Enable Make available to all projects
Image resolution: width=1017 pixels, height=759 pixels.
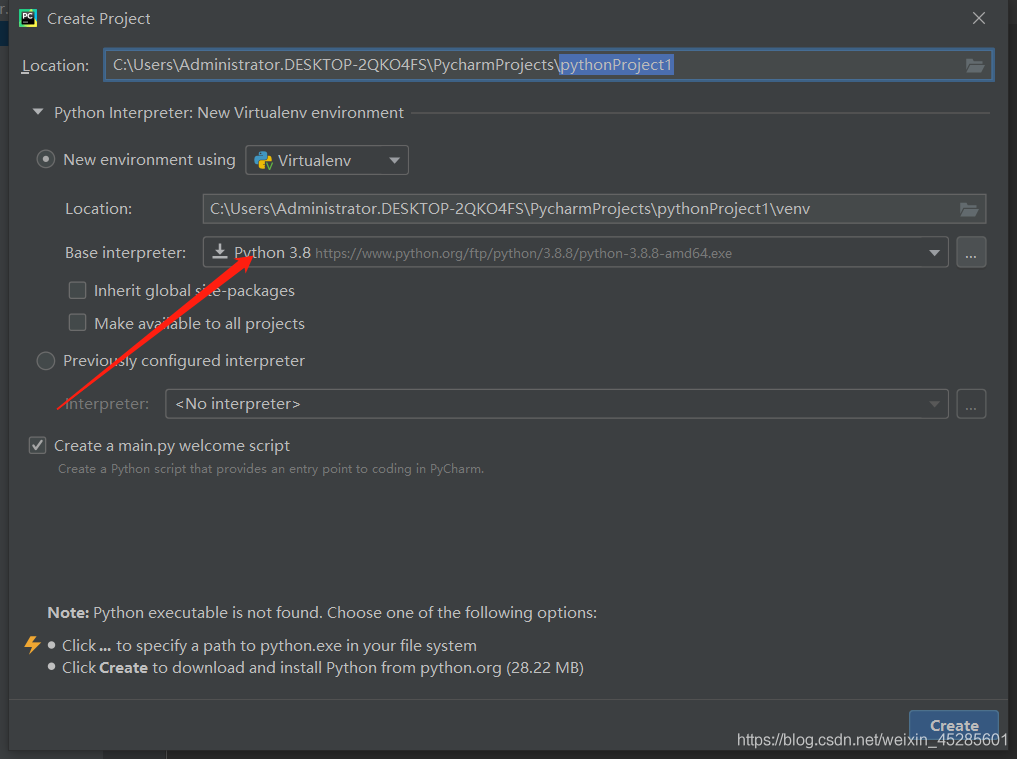point(77,322)
